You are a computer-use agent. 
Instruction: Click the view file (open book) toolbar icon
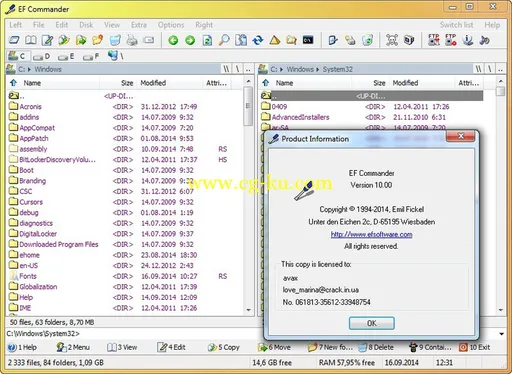coord(31,40)
